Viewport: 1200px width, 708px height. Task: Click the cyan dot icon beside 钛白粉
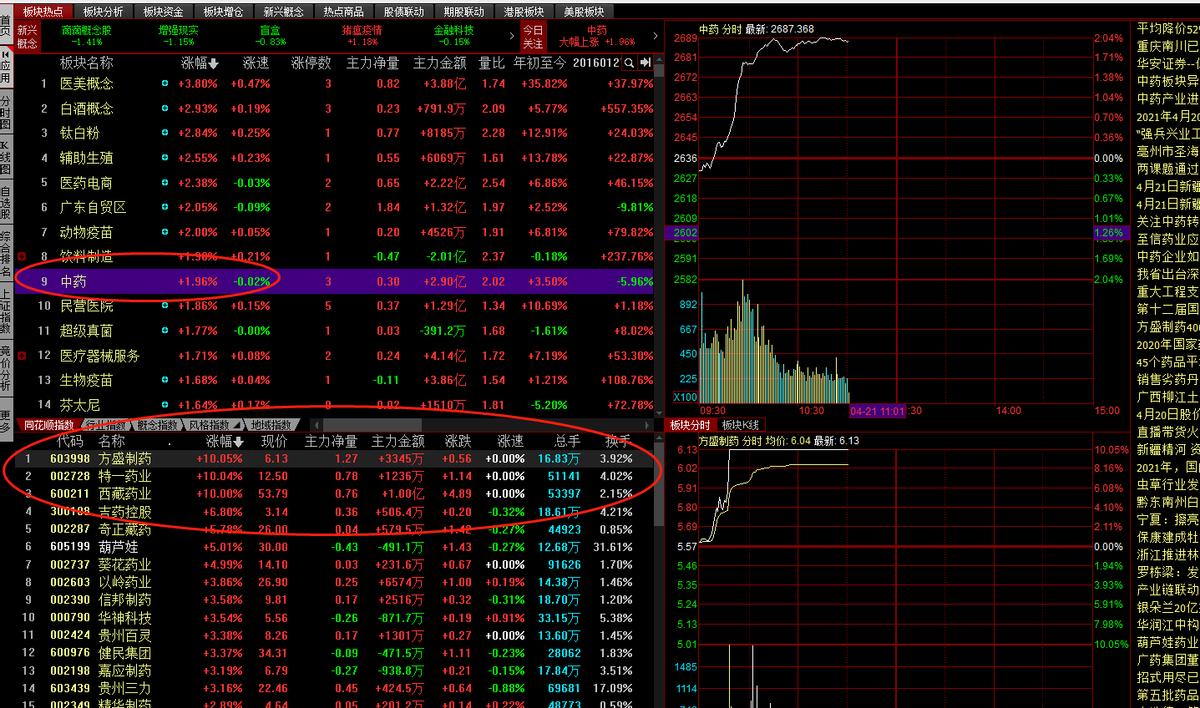165,133
